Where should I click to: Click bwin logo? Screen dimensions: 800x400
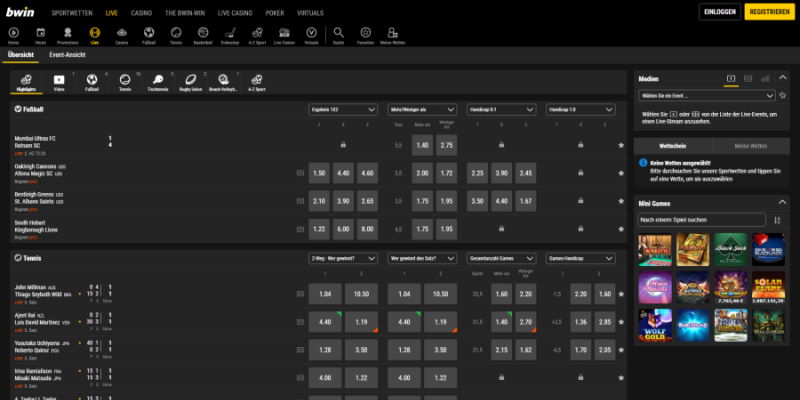20,12
